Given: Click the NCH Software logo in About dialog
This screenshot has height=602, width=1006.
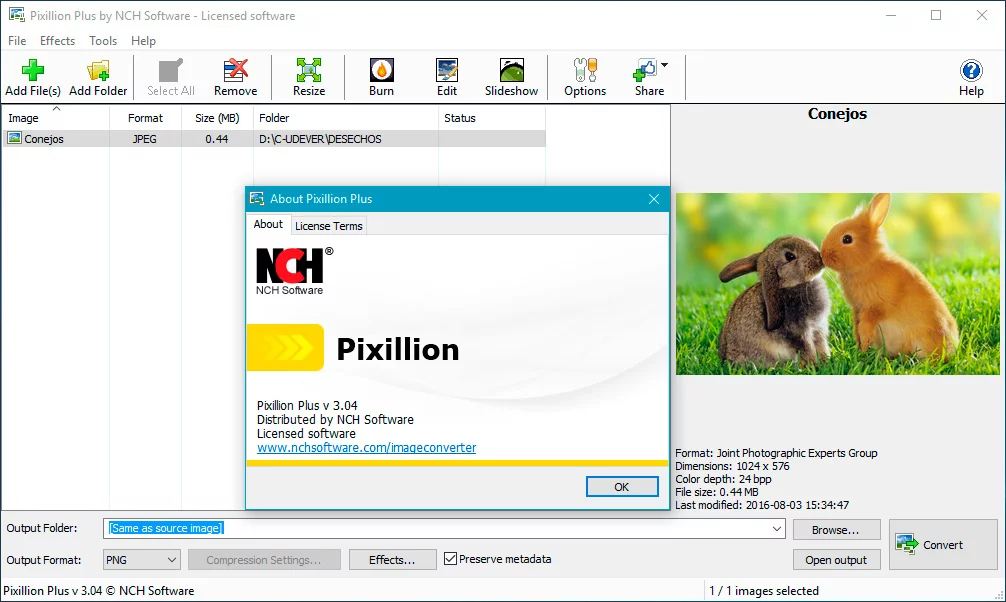Looking at the screenshot, I should coord(294,271).
